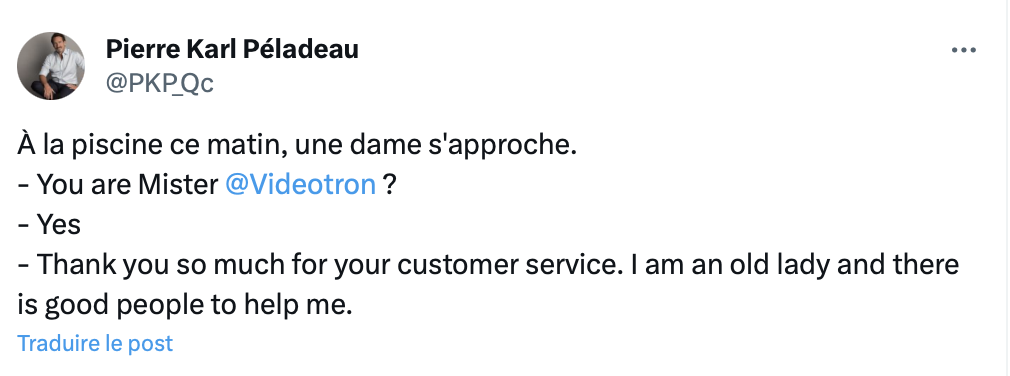This screenshot has height=376, width=1010.
Task: Click Pierre Karl Péladeau's round profile photo
Action: 51,66
